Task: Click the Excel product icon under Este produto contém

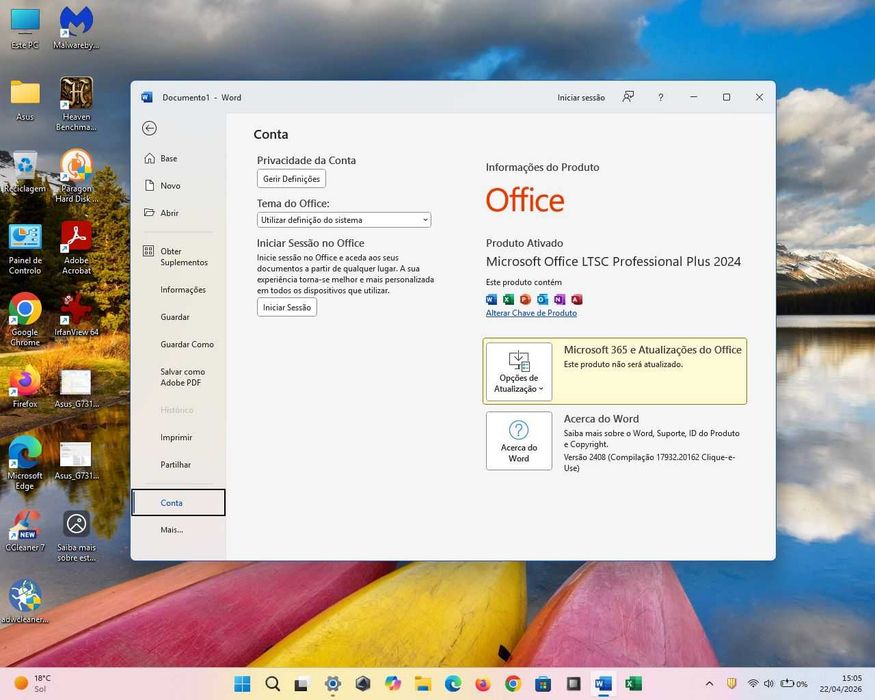Action: coord(508,300)
